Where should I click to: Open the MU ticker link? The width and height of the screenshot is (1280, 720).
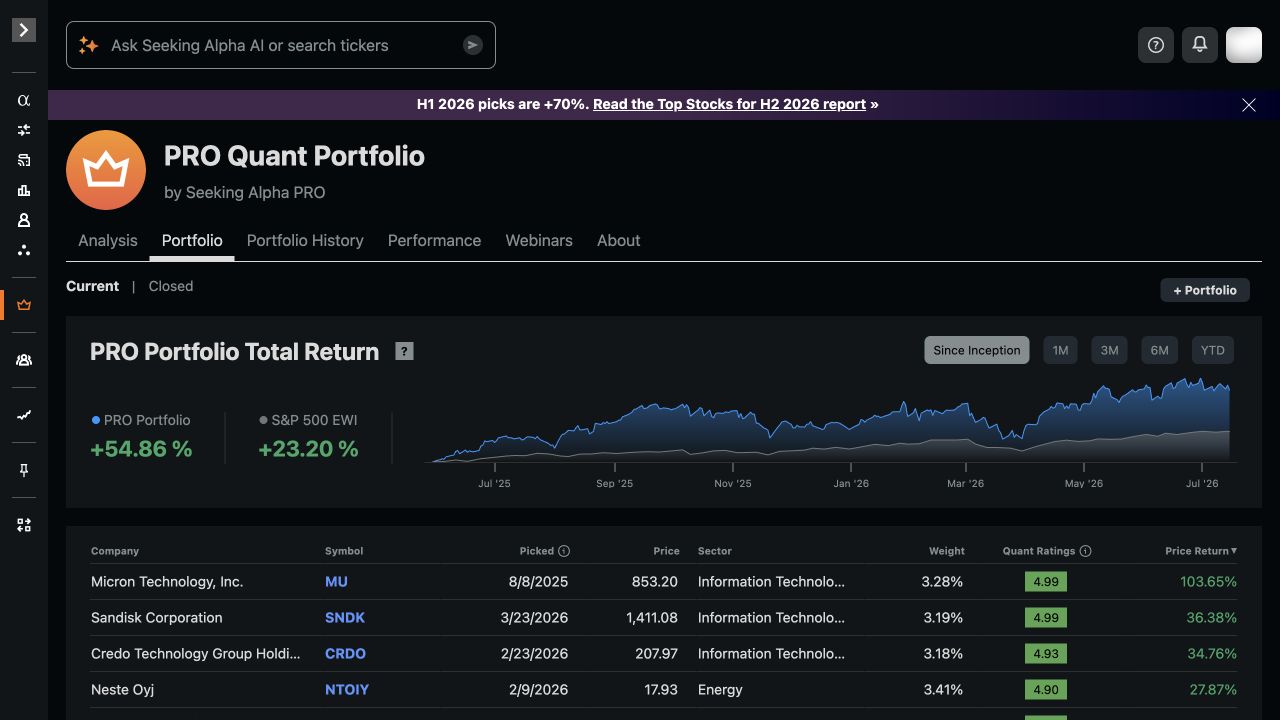(x=336, y=581)
